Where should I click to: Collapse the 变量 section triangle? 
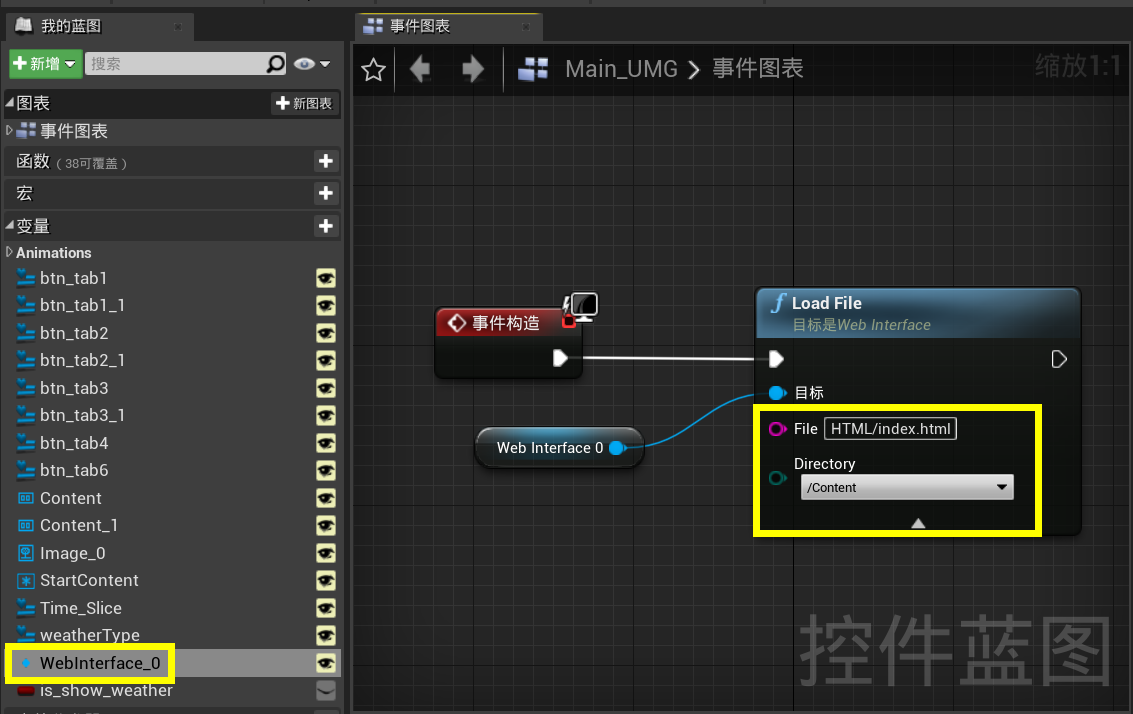[9, 225]
